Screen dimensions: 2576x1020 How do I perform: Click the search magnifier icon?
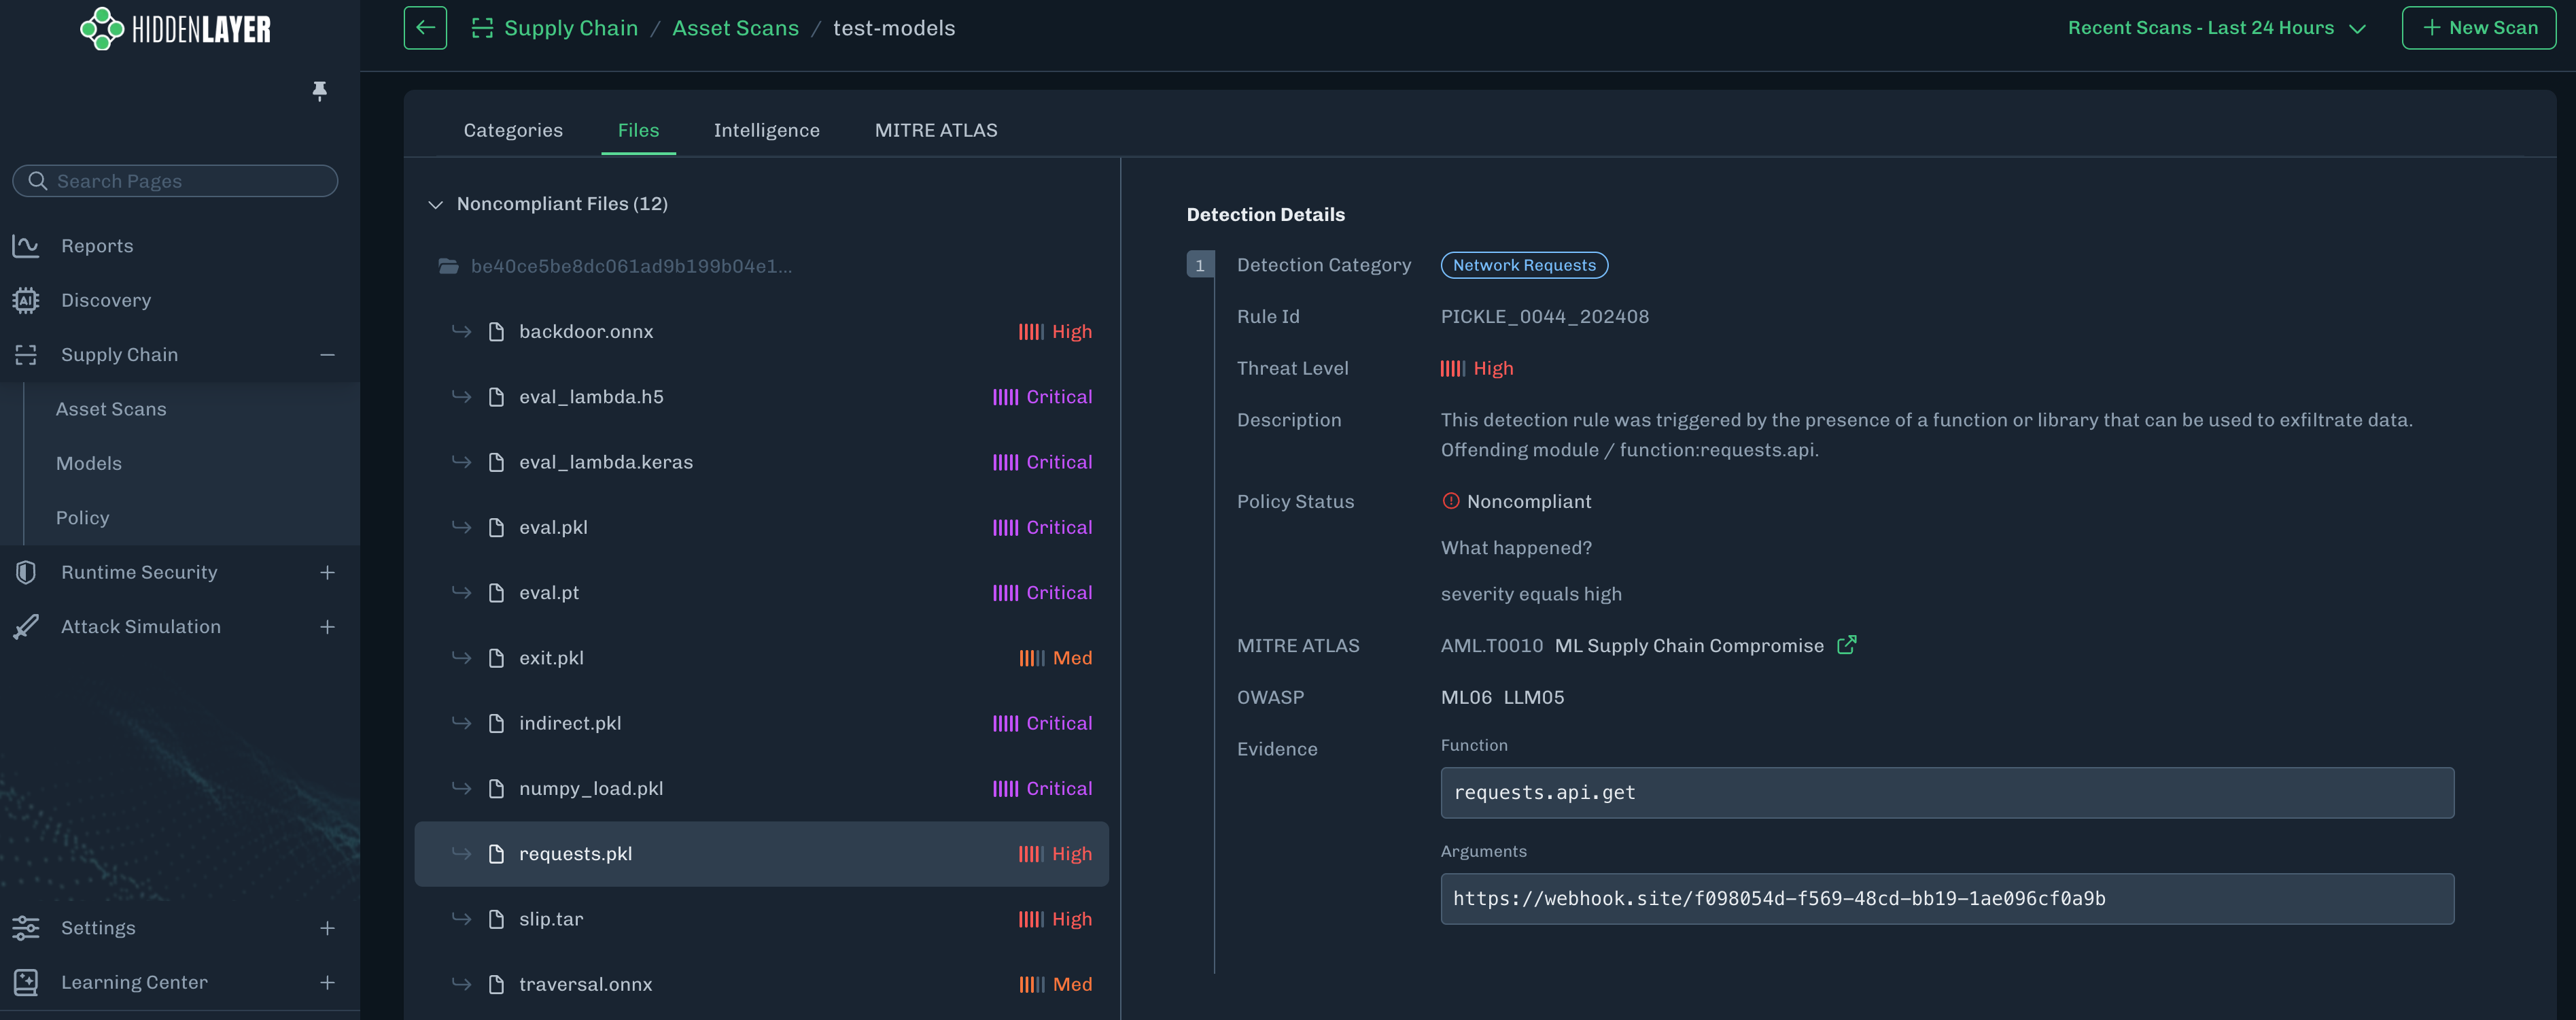[x=38, y=181]
